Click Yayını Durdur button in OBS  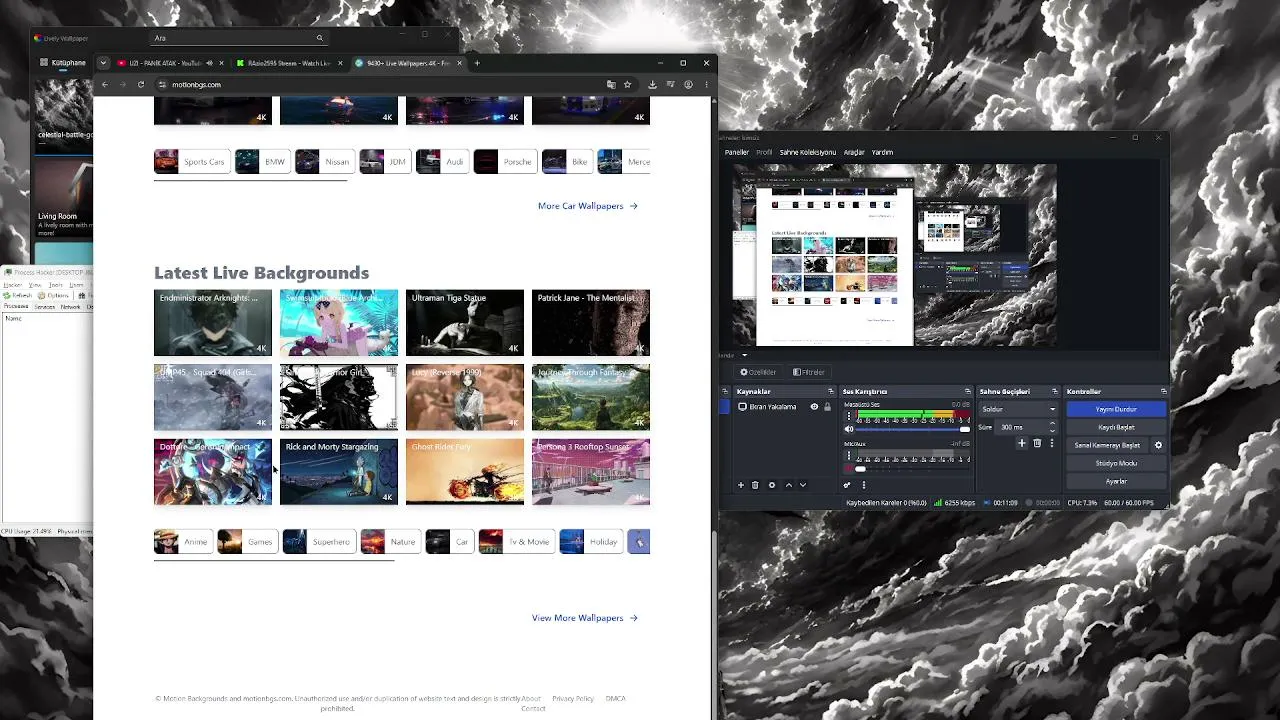1116,409
